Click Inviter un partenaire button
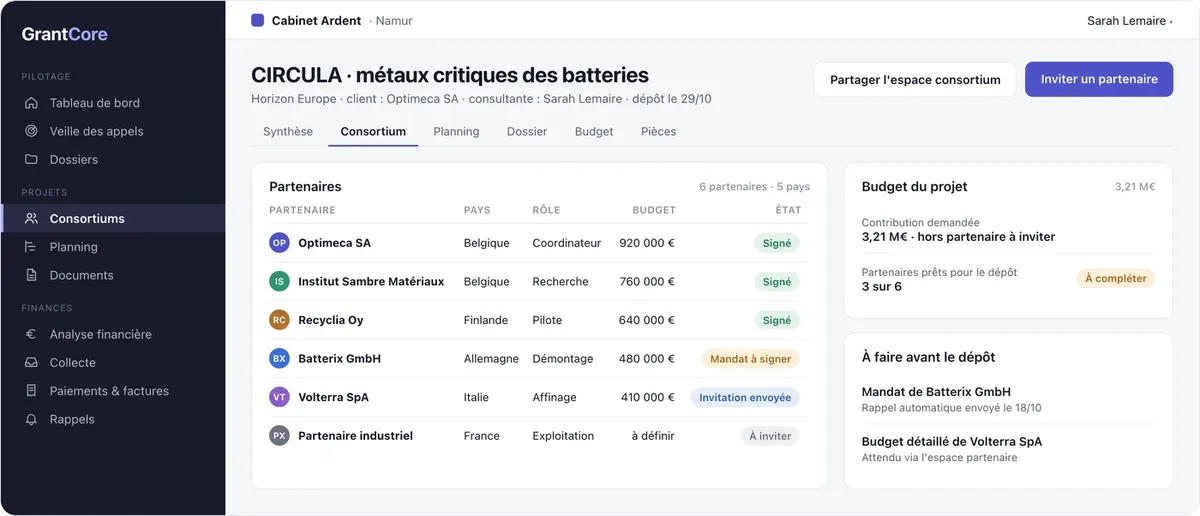Viewport: 1200px width, 516px height. pos(1099,79)
